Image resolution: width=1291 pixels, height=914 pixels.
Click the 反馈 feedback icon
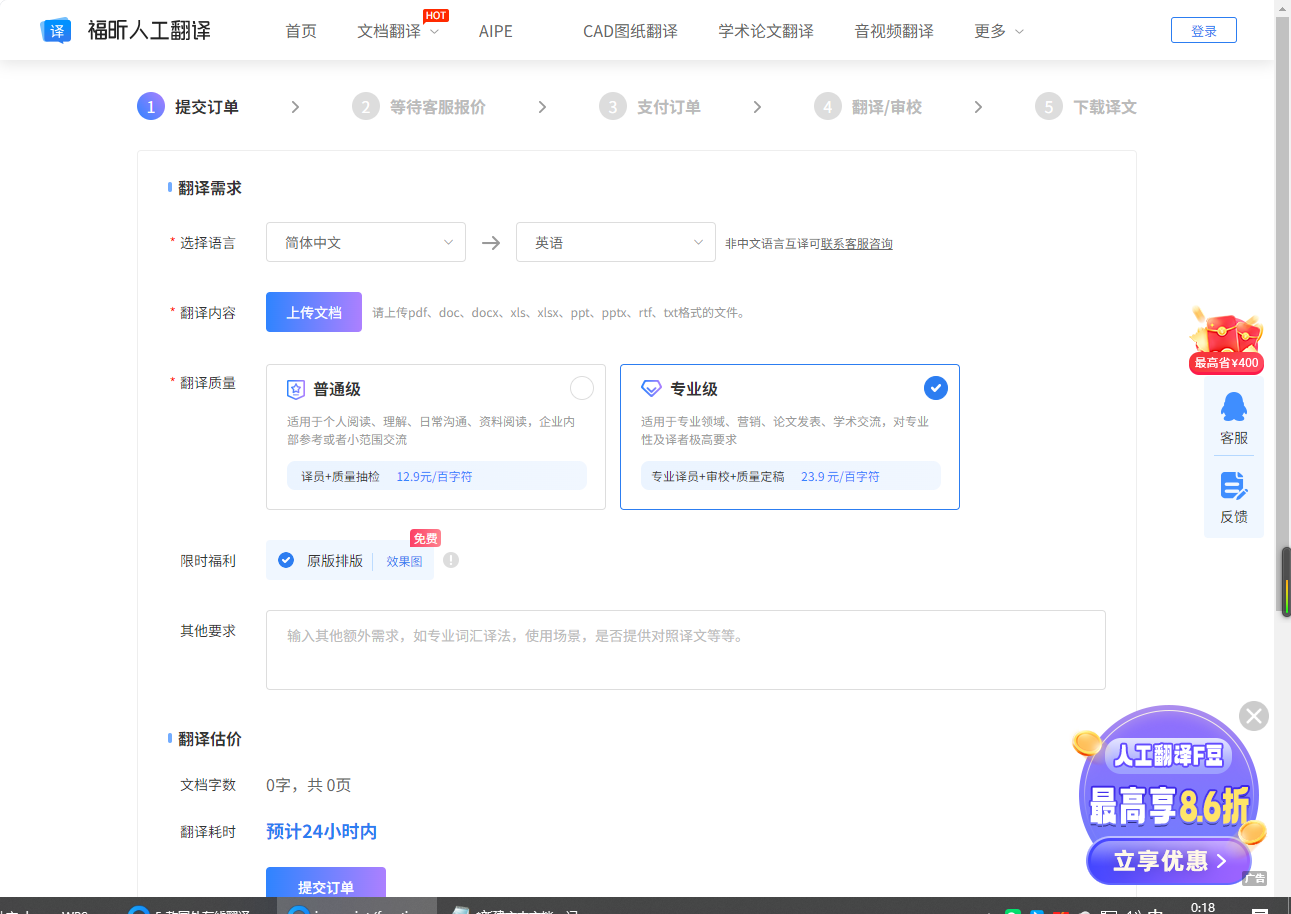[x=1234, y=486]
